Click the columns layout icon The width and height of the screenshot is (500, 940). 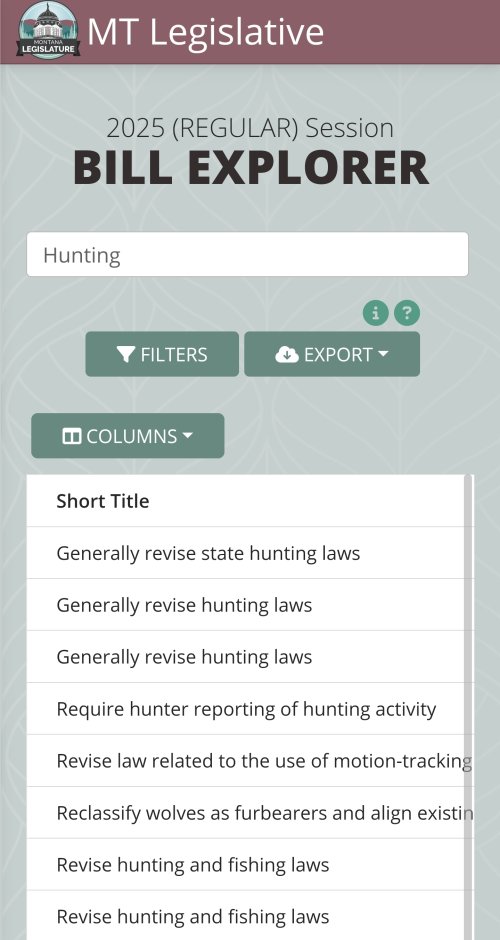tap(71, 436)
